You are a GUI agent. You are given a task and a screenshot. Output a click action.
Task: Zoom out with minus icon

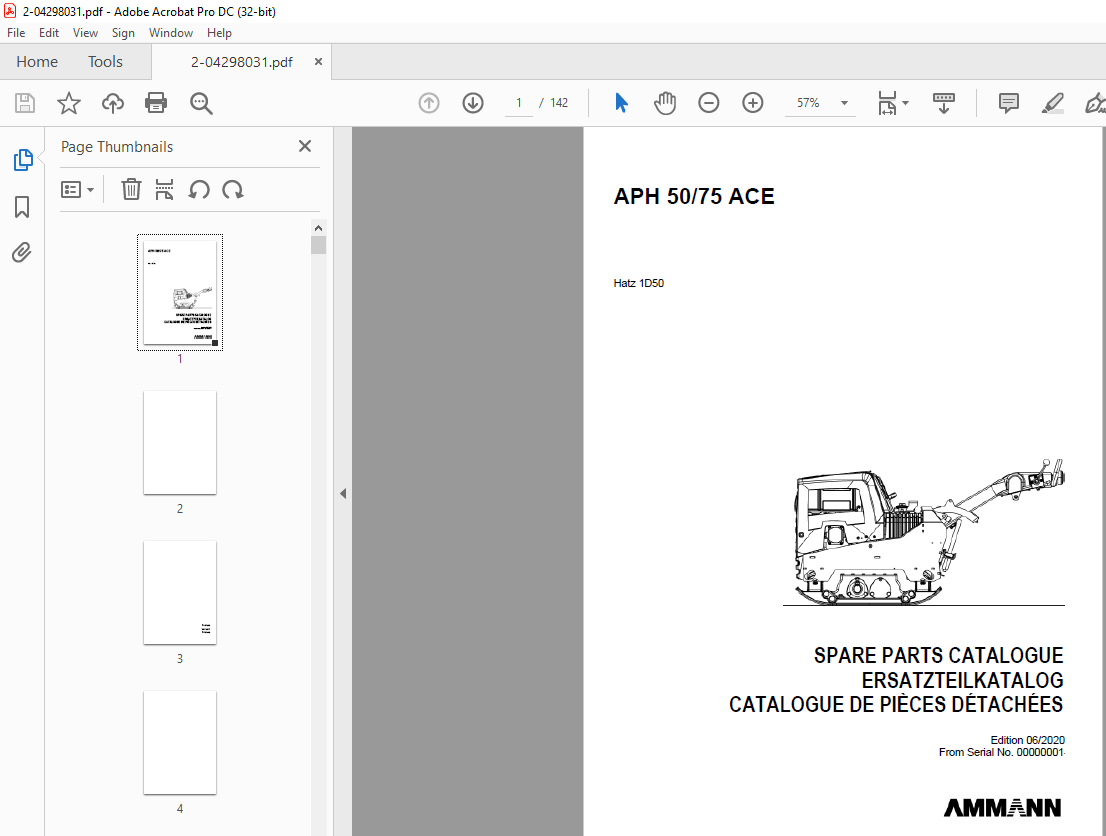coord(708,103)
